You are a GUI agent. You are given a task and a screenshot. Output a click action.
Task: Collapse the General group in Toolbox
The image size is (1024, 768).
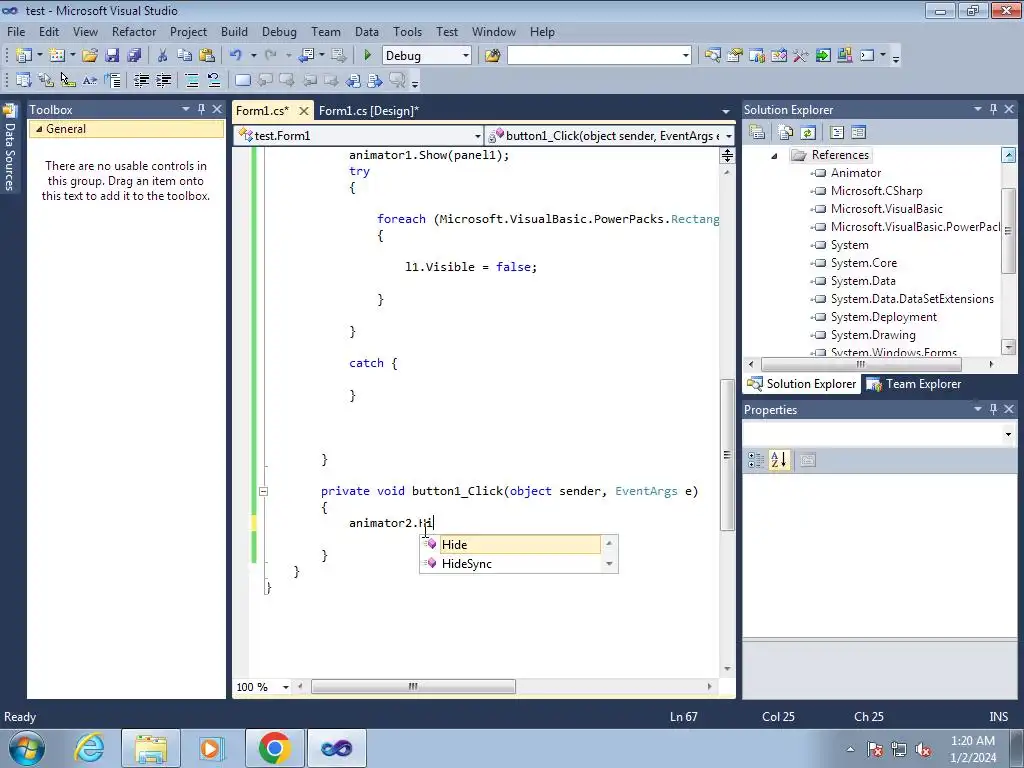(39, 129)
